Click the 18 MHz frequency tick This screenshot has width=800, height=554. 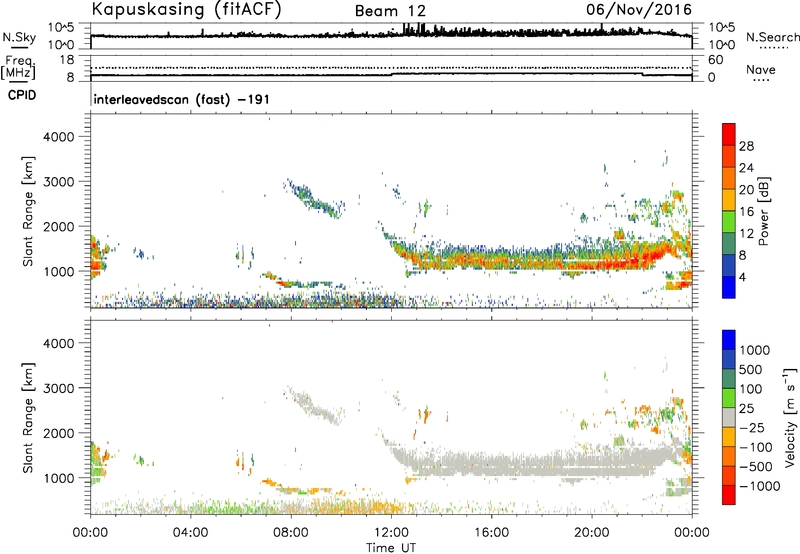click(x=66, y=59)
